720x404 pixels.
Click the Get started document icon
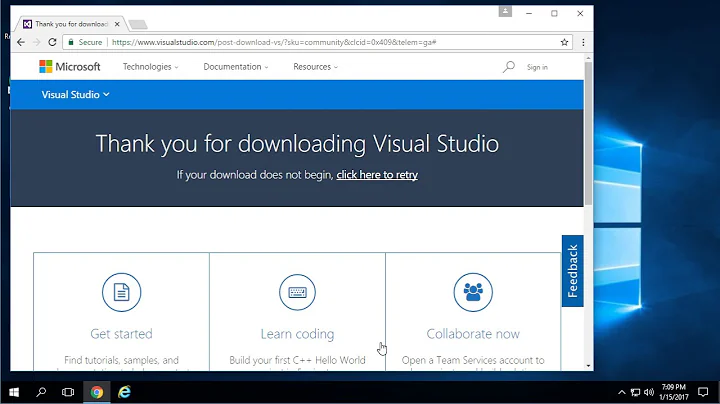(x=122, y=292)
